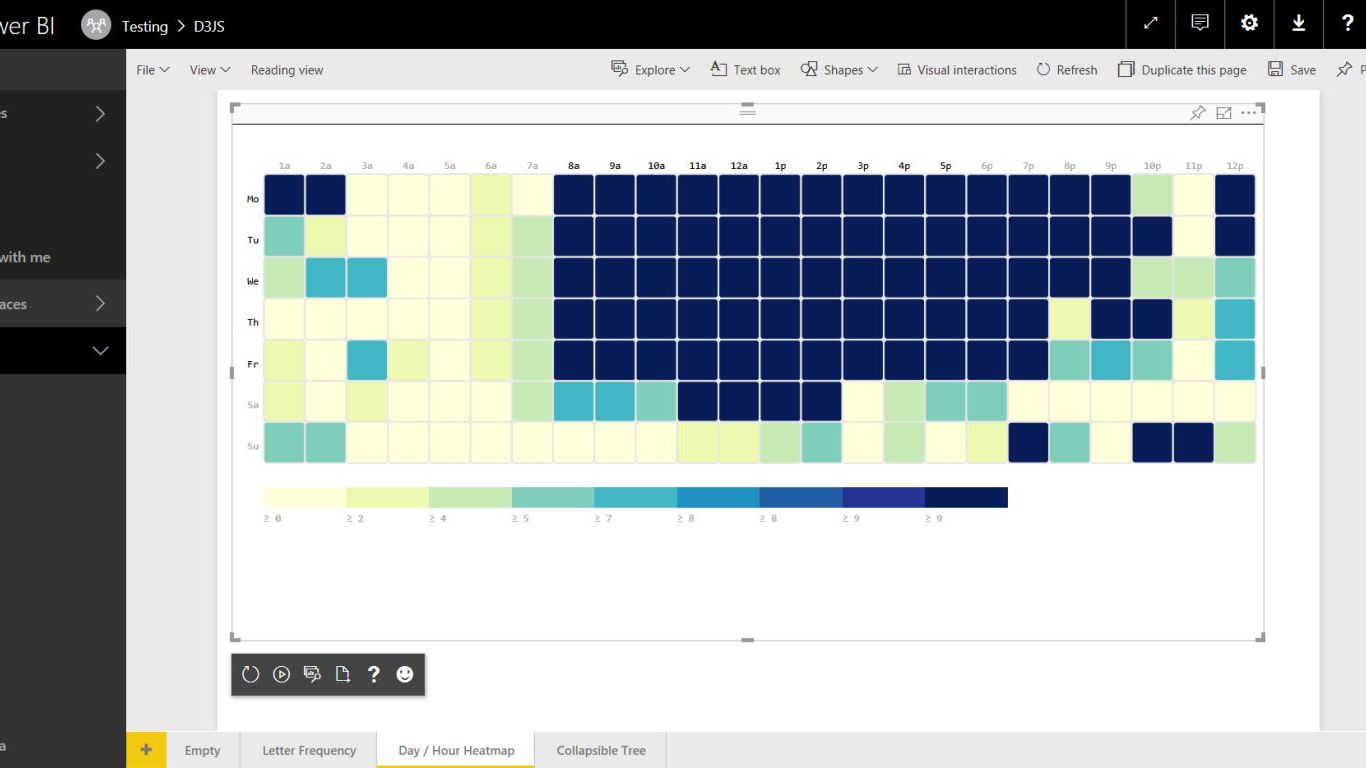Open 'with me' sidebar item
This screenshot has height=768, width=1366.
click(x=25, y=257)
